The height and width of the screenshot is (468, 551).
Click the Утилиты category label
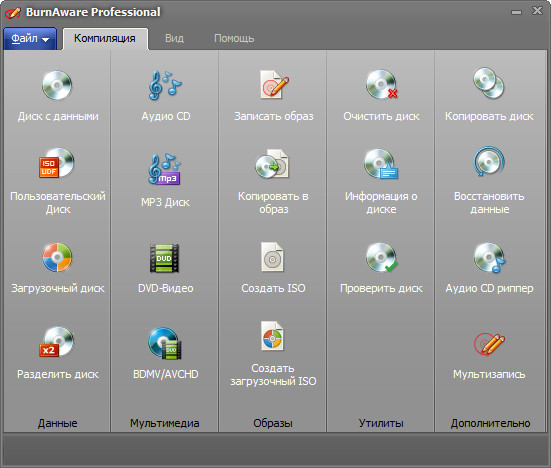(x=381, y=423)
